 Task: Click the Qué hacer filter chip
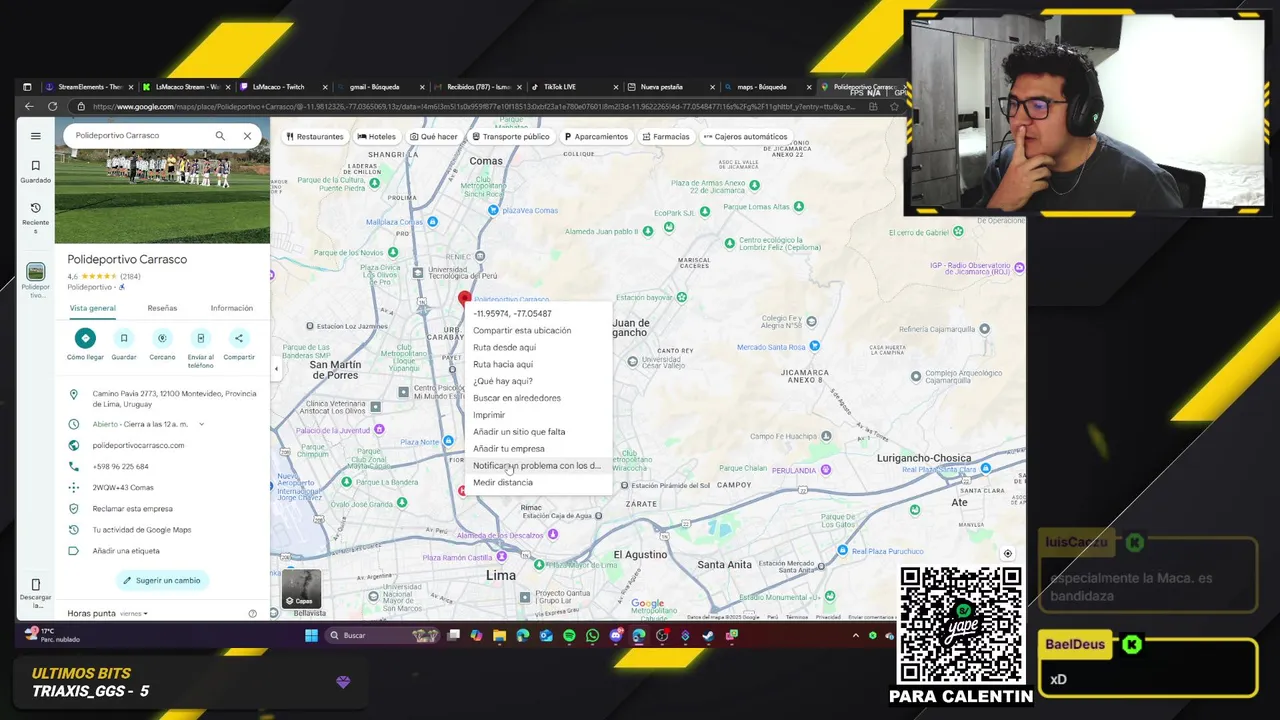pyautogui.click(x=434, y=137)
